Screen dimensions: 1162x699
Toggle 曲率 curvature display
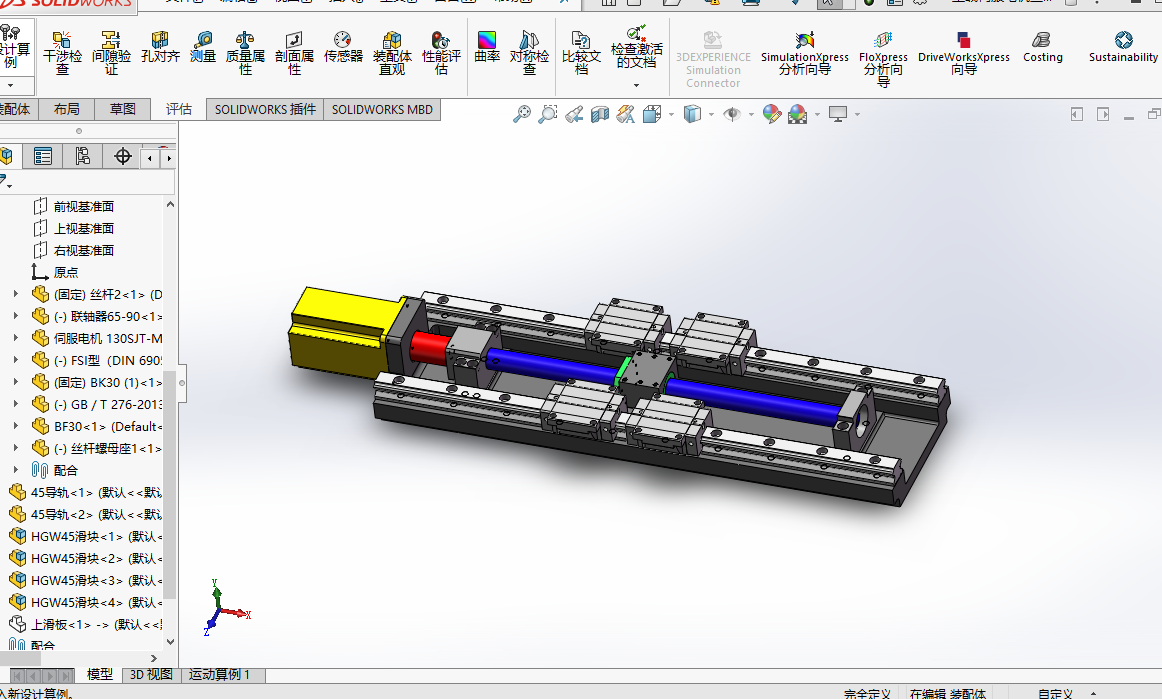click(487, 46)
